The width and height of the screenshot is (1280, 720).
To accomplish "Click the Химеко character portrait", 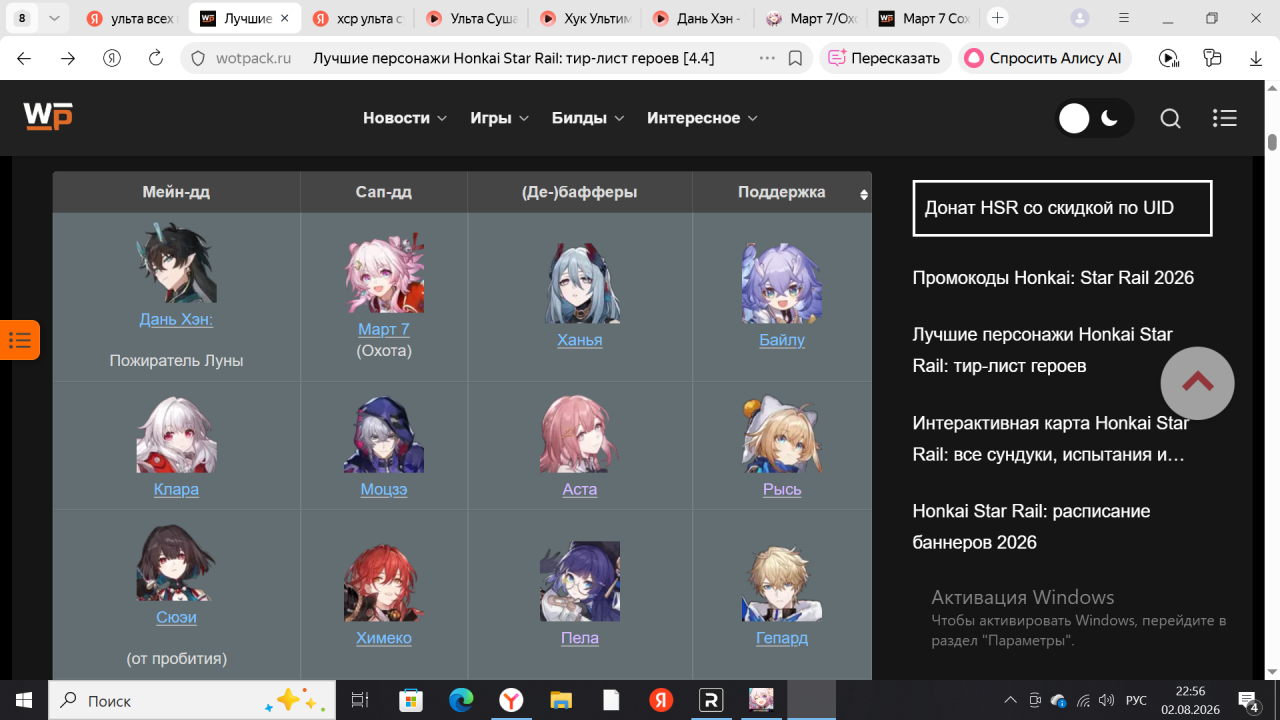I will 384,582.
